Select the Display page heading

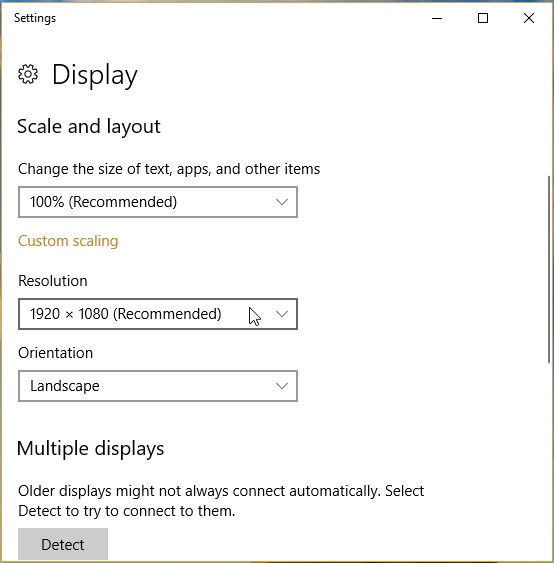(95, 75)
